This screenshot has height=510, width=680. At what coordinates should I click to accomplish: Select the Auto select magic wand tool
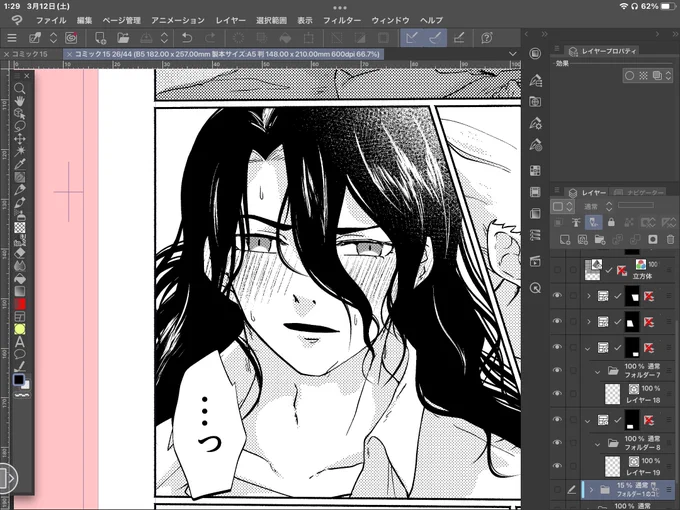20,151
